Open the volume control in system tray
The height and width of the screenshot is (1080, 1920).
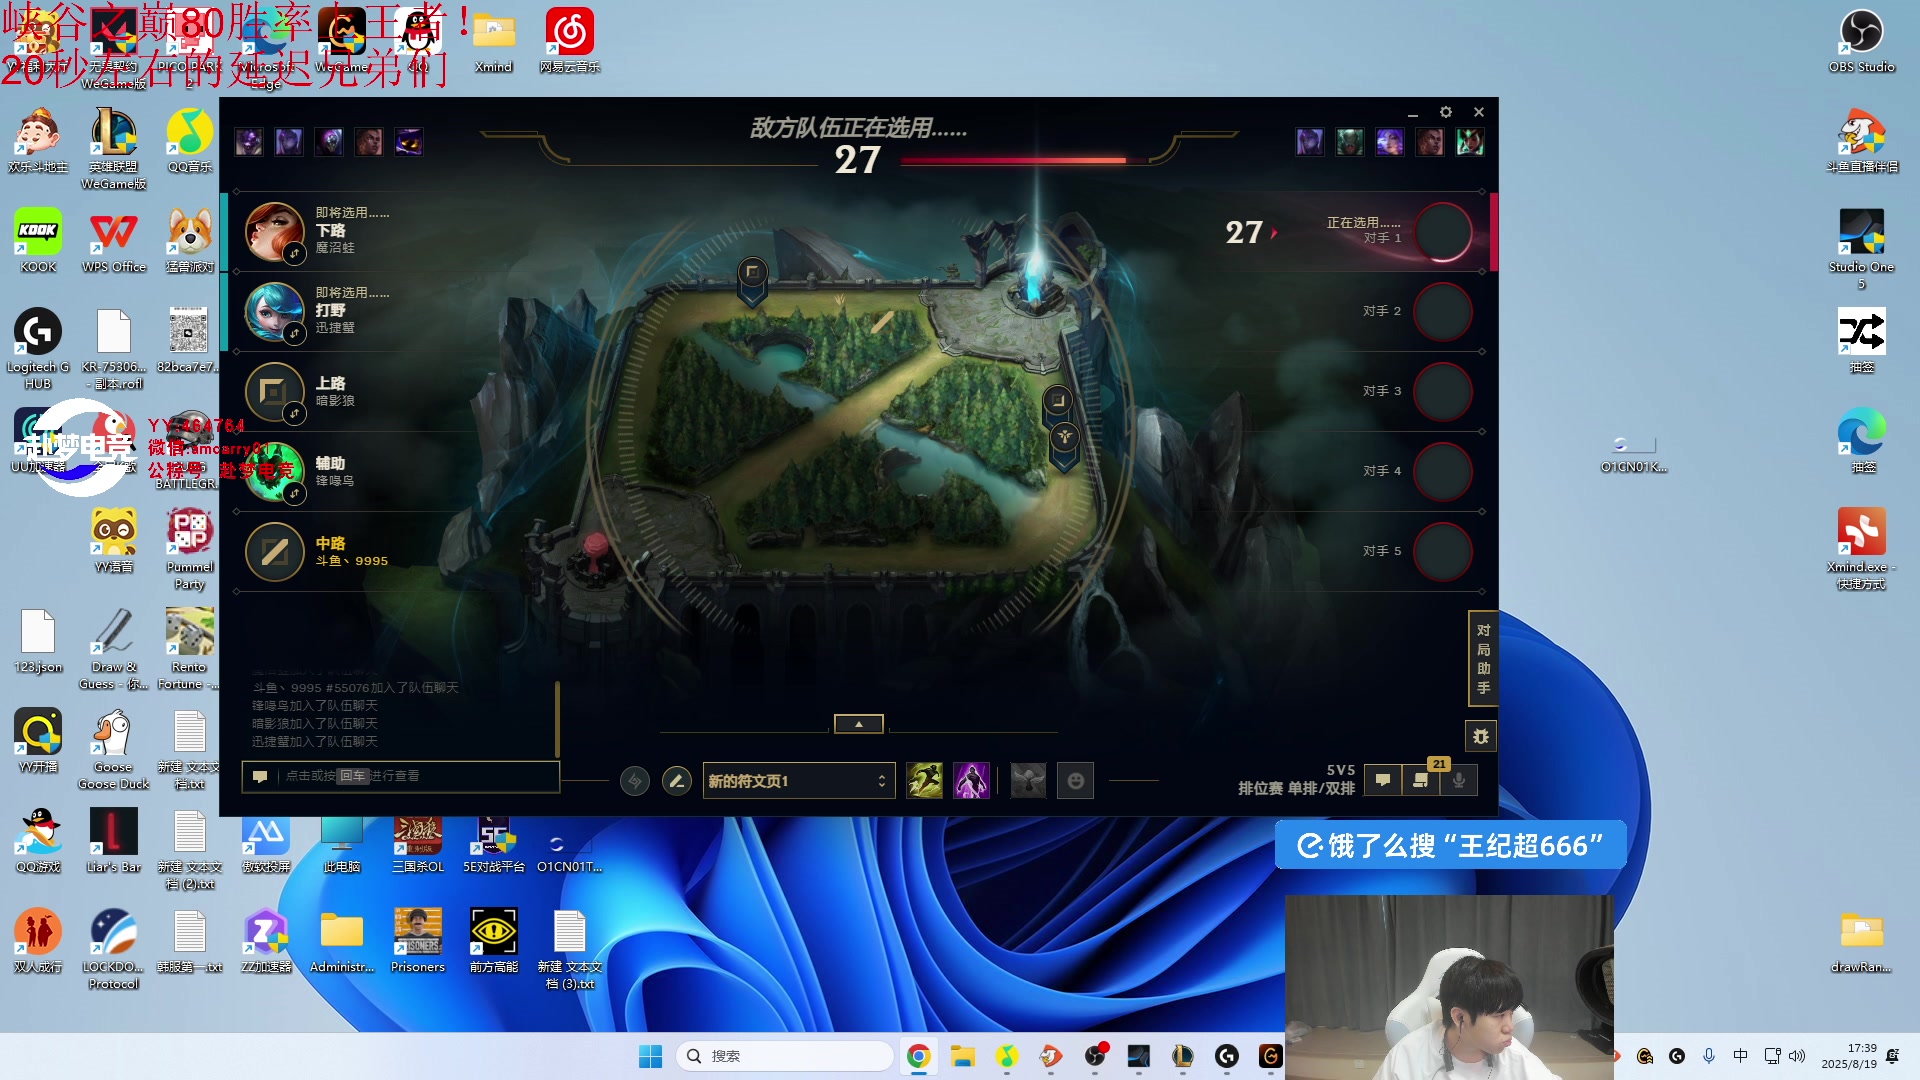(x=1797, y=1056)
